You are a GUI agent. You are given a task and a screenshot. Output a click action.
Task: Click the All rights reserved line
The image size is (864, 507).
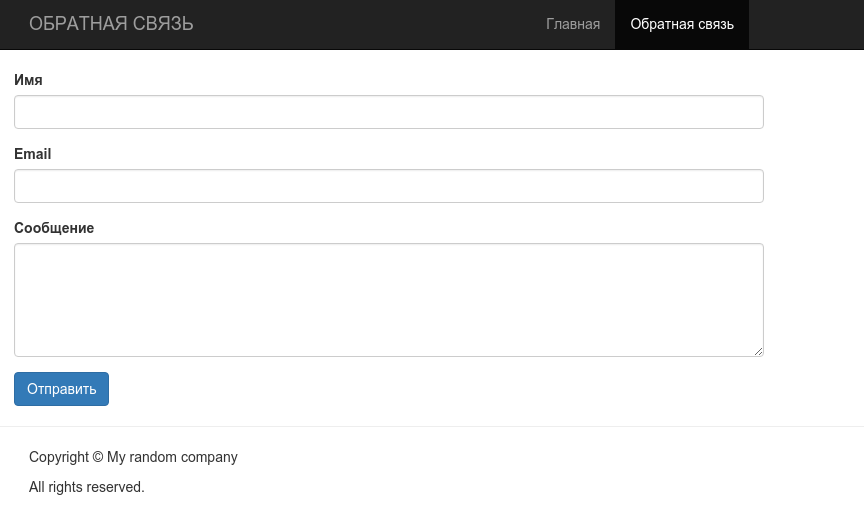pyautogui.click(x=87, y=487)
